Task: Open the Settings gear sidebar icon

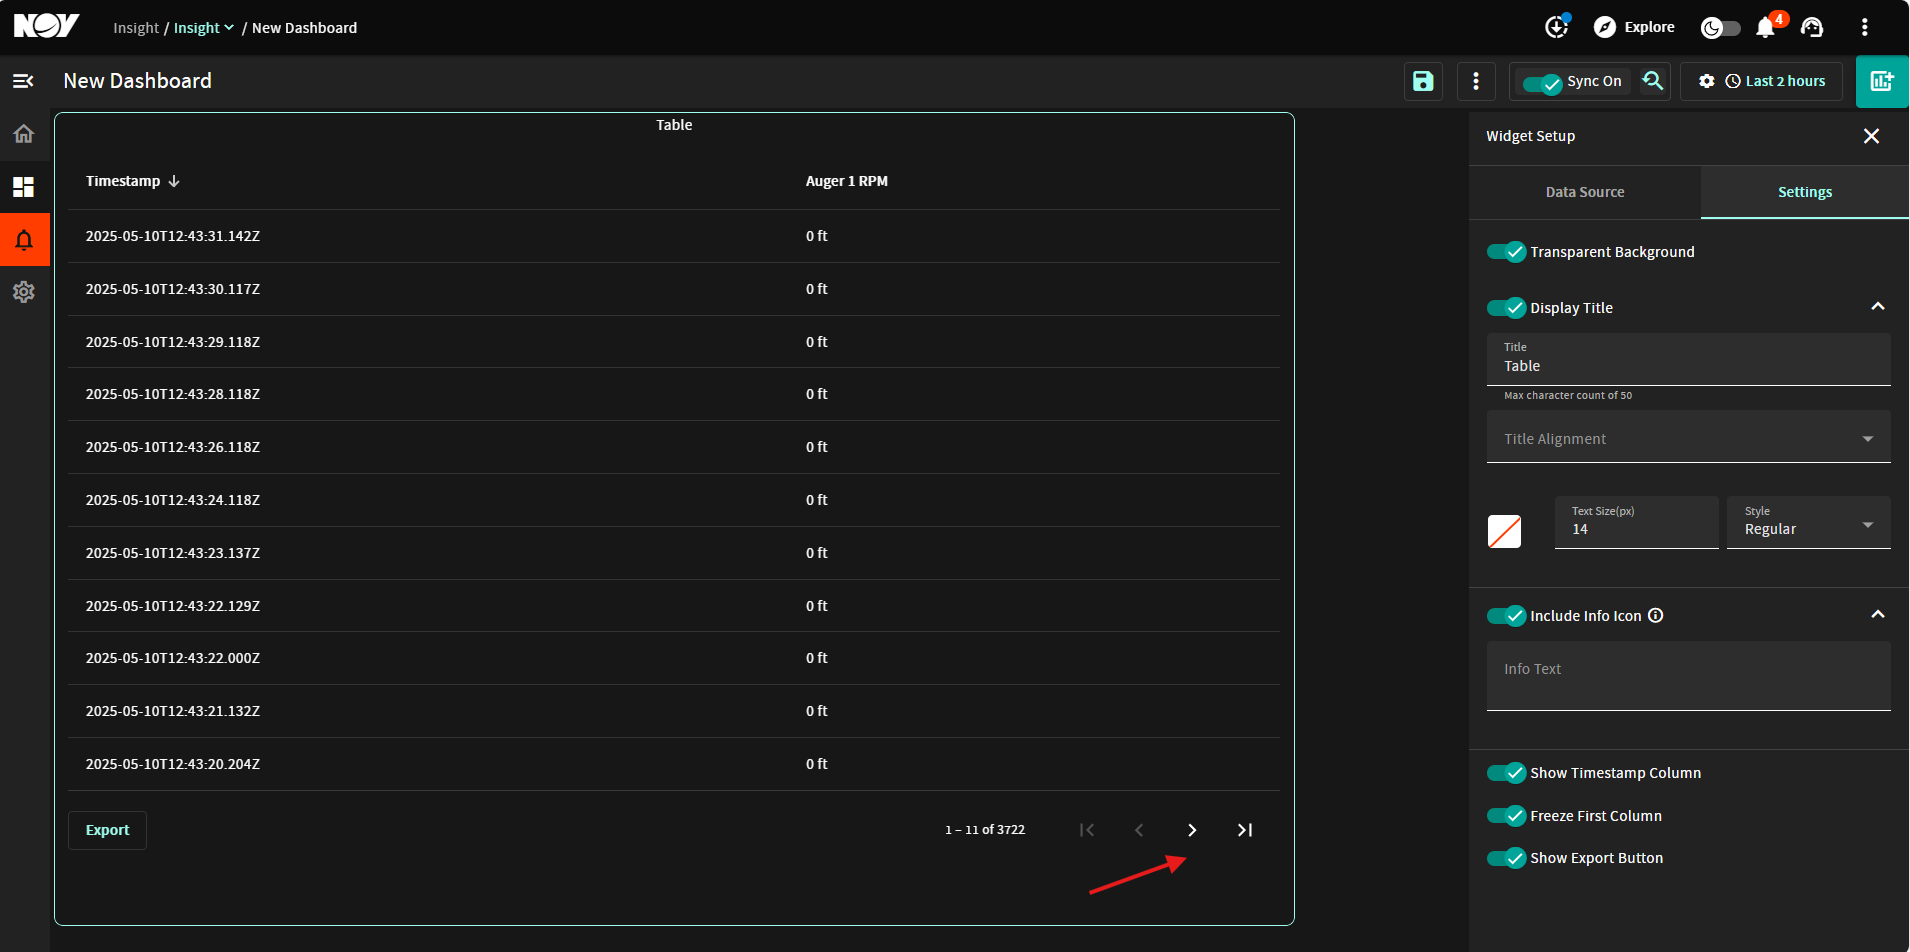Action: tap(24, 292)
